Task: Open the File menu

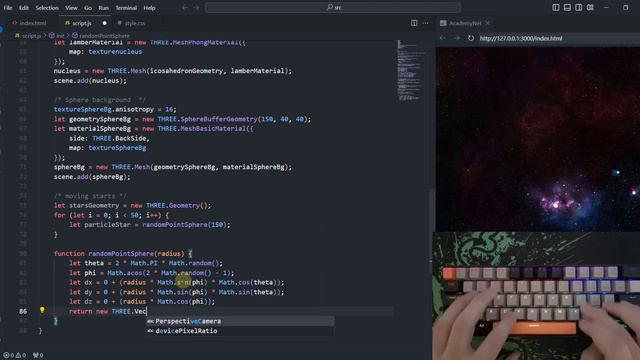Action: (x=8, y=8)
